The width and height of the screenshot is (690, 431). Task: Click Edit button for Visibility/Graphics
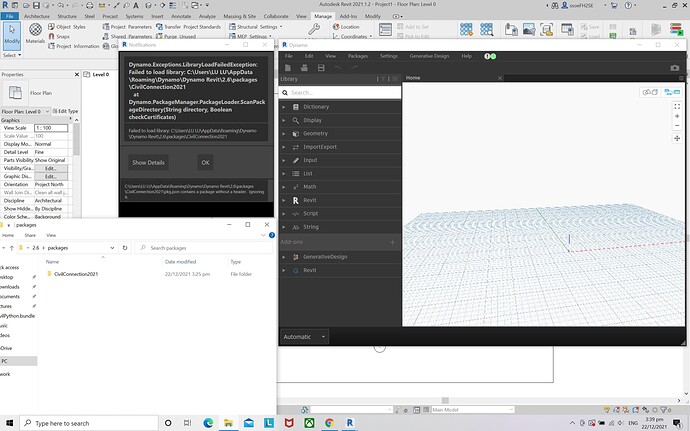pyautogui.click(x=51, y=168)
